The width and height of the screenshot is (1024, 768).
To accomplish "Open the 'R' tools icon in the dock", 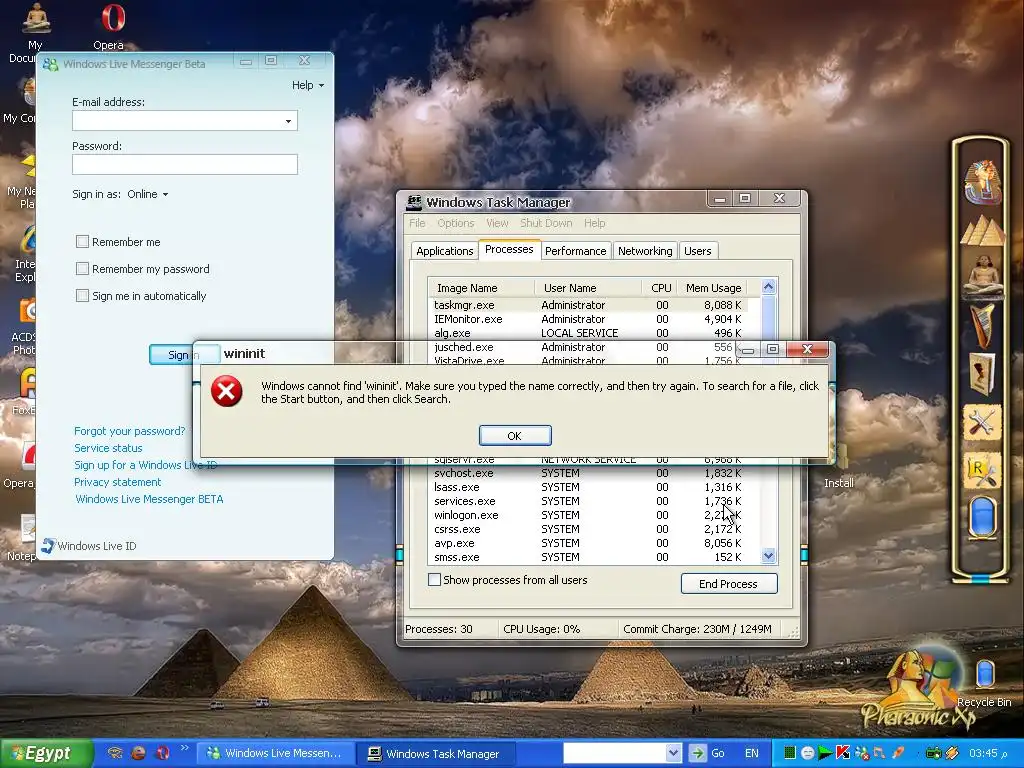I will point(982,470).
